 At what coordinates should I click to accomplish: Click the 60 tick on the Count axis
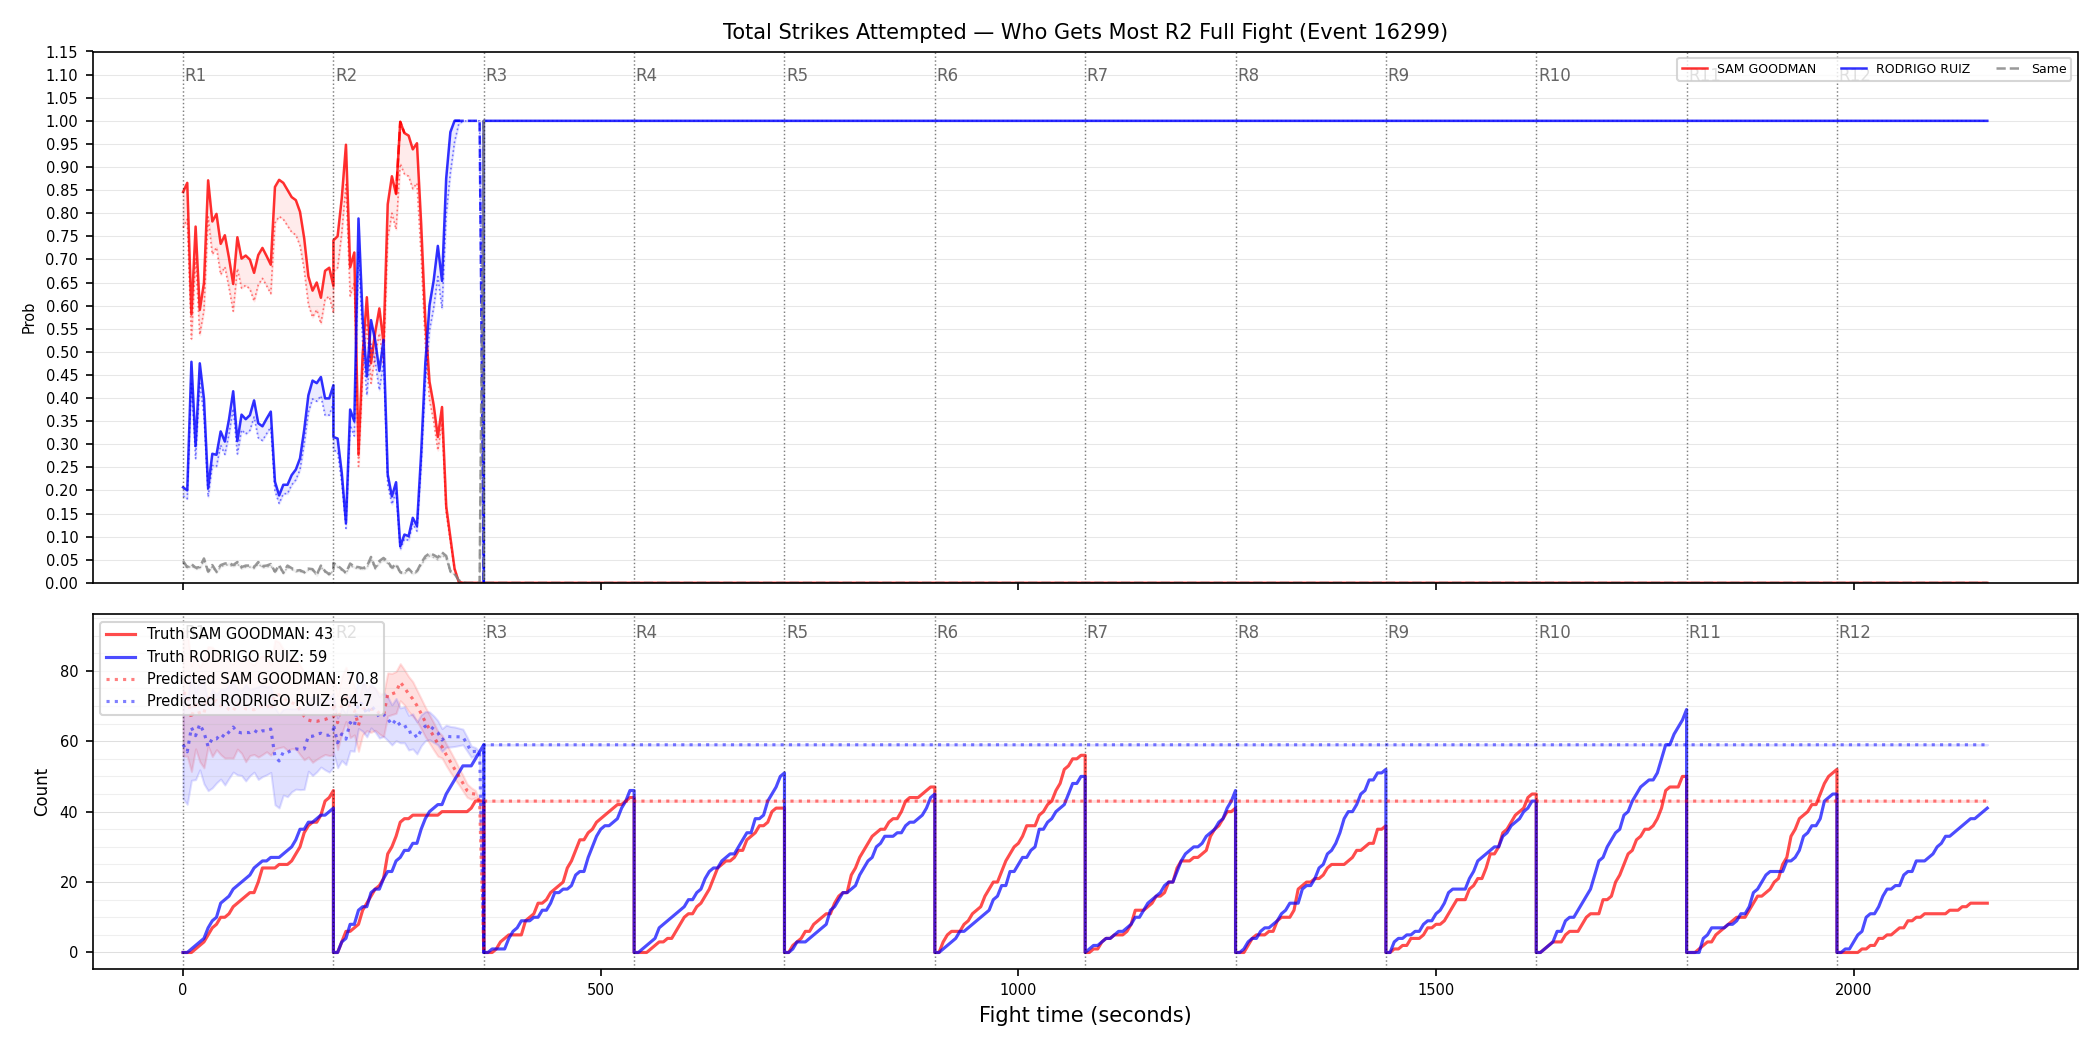(69, 741)
